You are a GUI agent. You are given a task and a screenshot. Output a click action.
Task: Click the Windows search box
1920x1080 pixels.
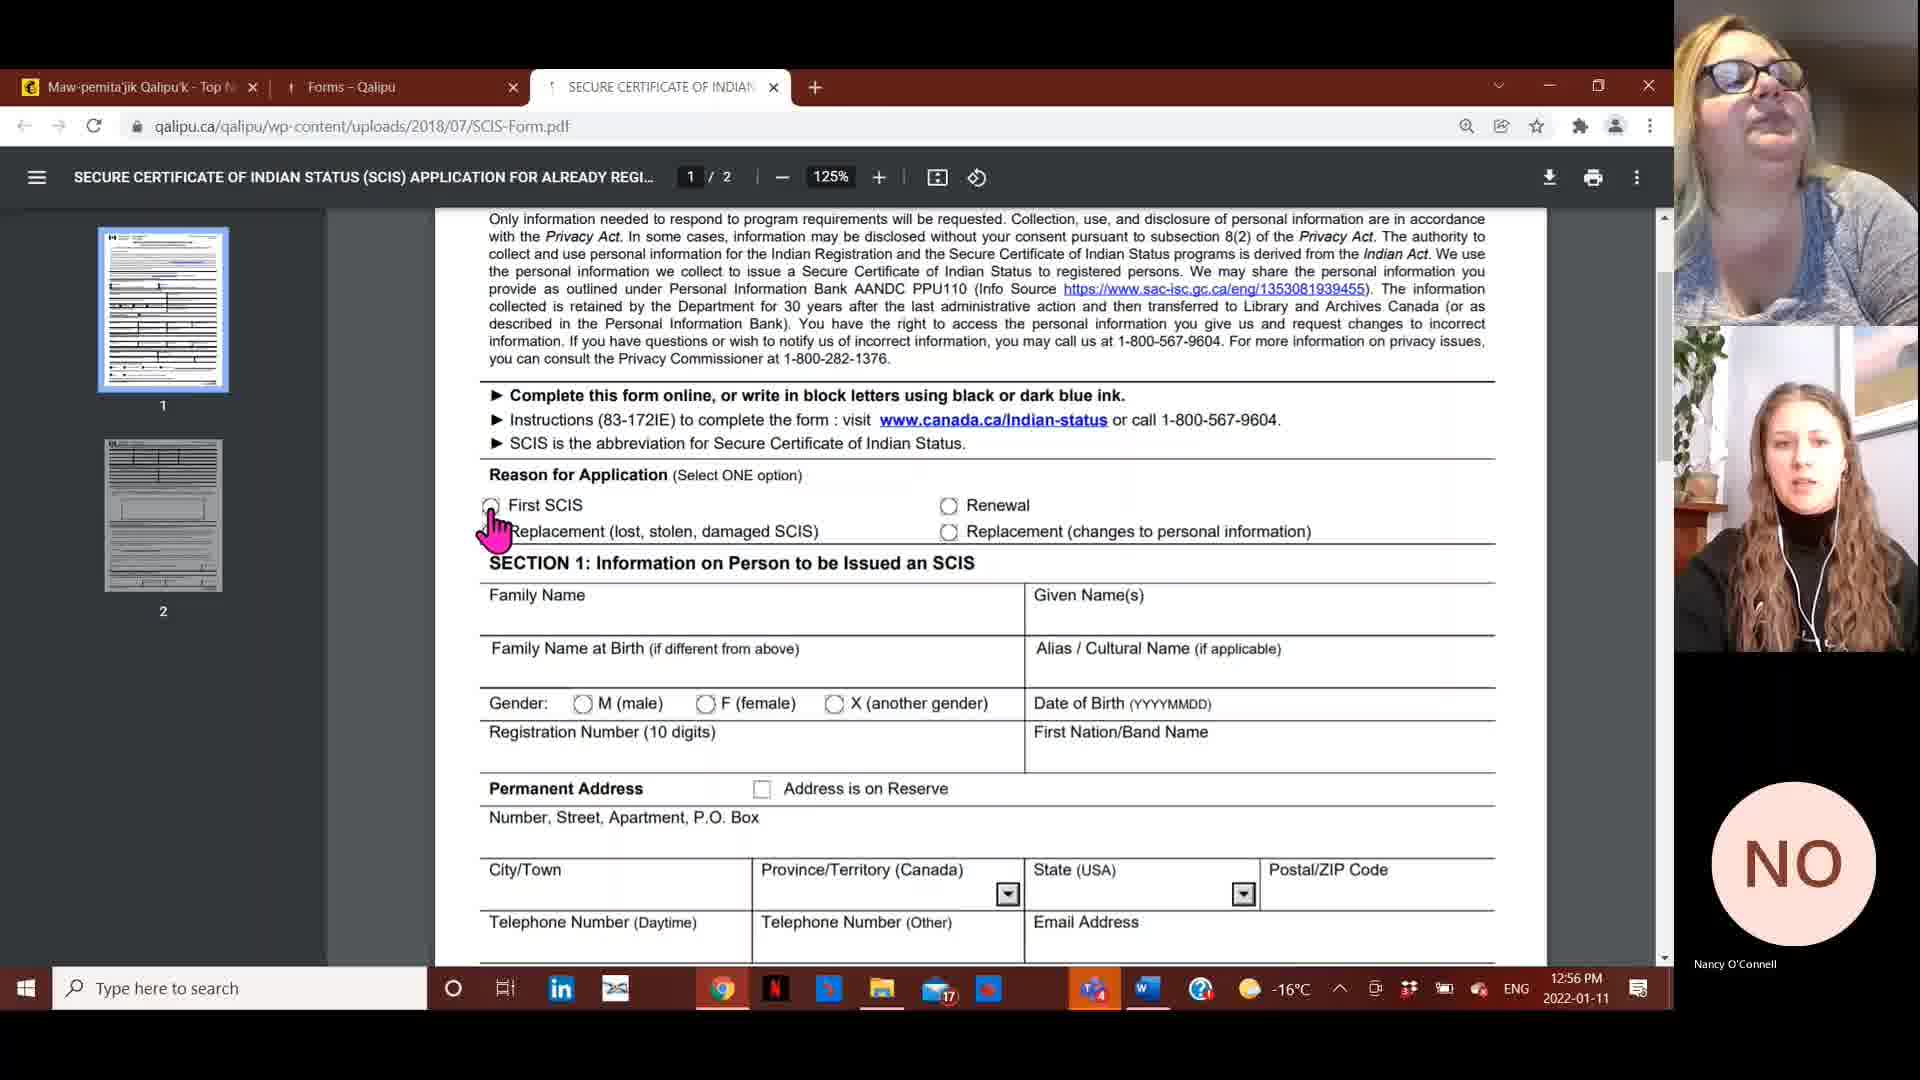click(240, 989)
